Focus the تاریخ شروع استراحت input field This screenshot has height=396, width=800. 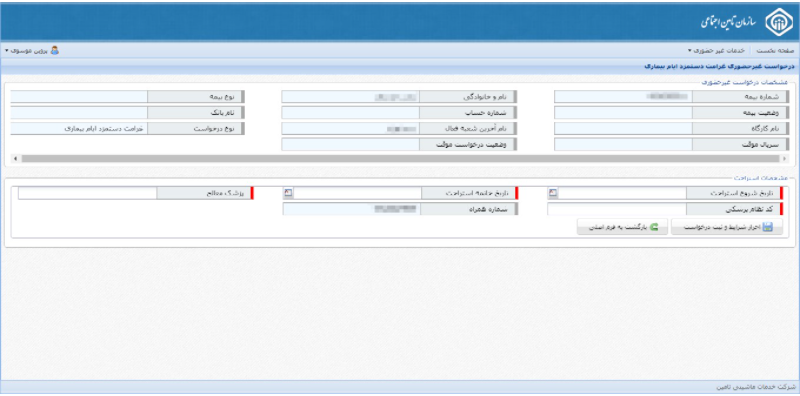pos(622,193)
